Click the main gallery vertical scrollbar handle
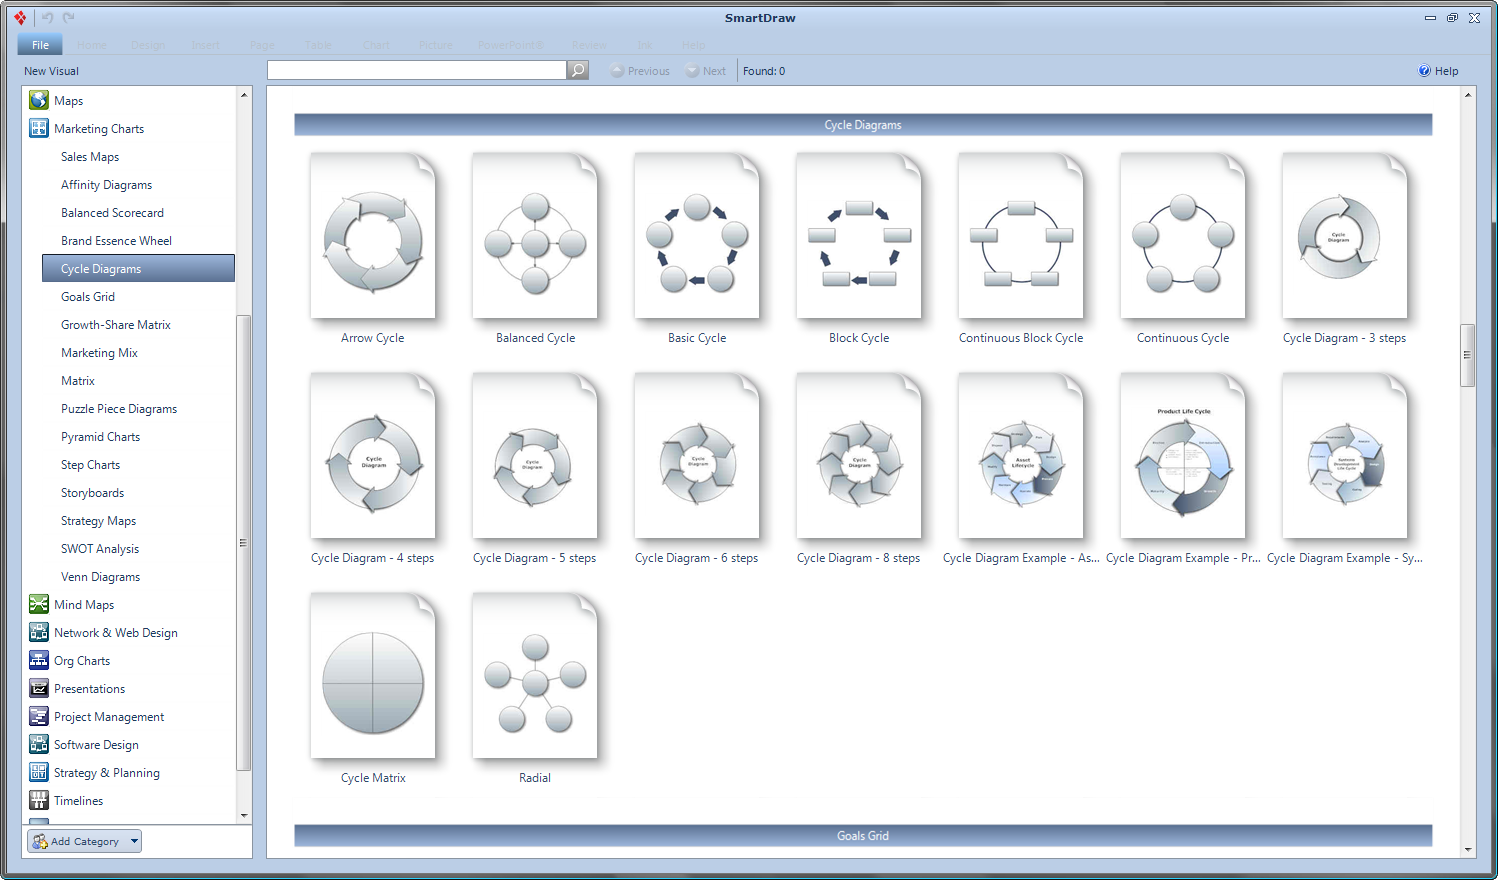This screenshot has width=1498, height=880. 1467,355
